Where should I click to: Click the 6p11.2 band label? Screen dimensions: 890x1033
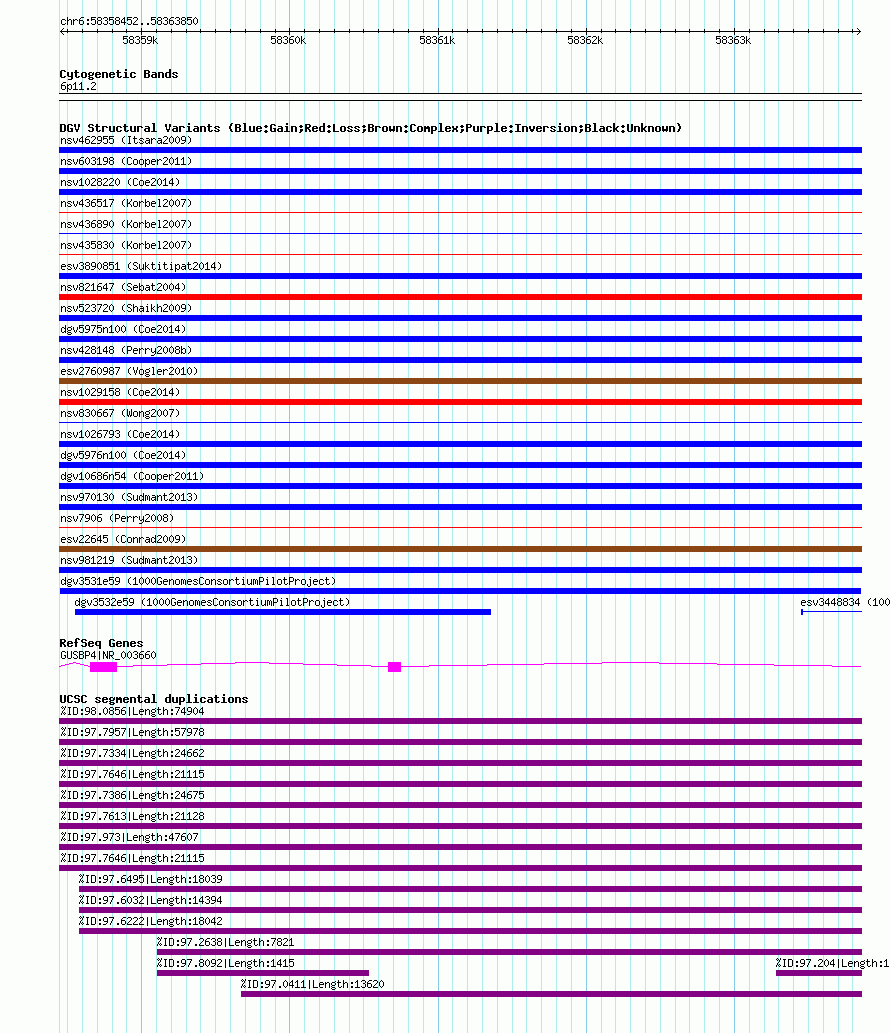[x=78, y=86]
